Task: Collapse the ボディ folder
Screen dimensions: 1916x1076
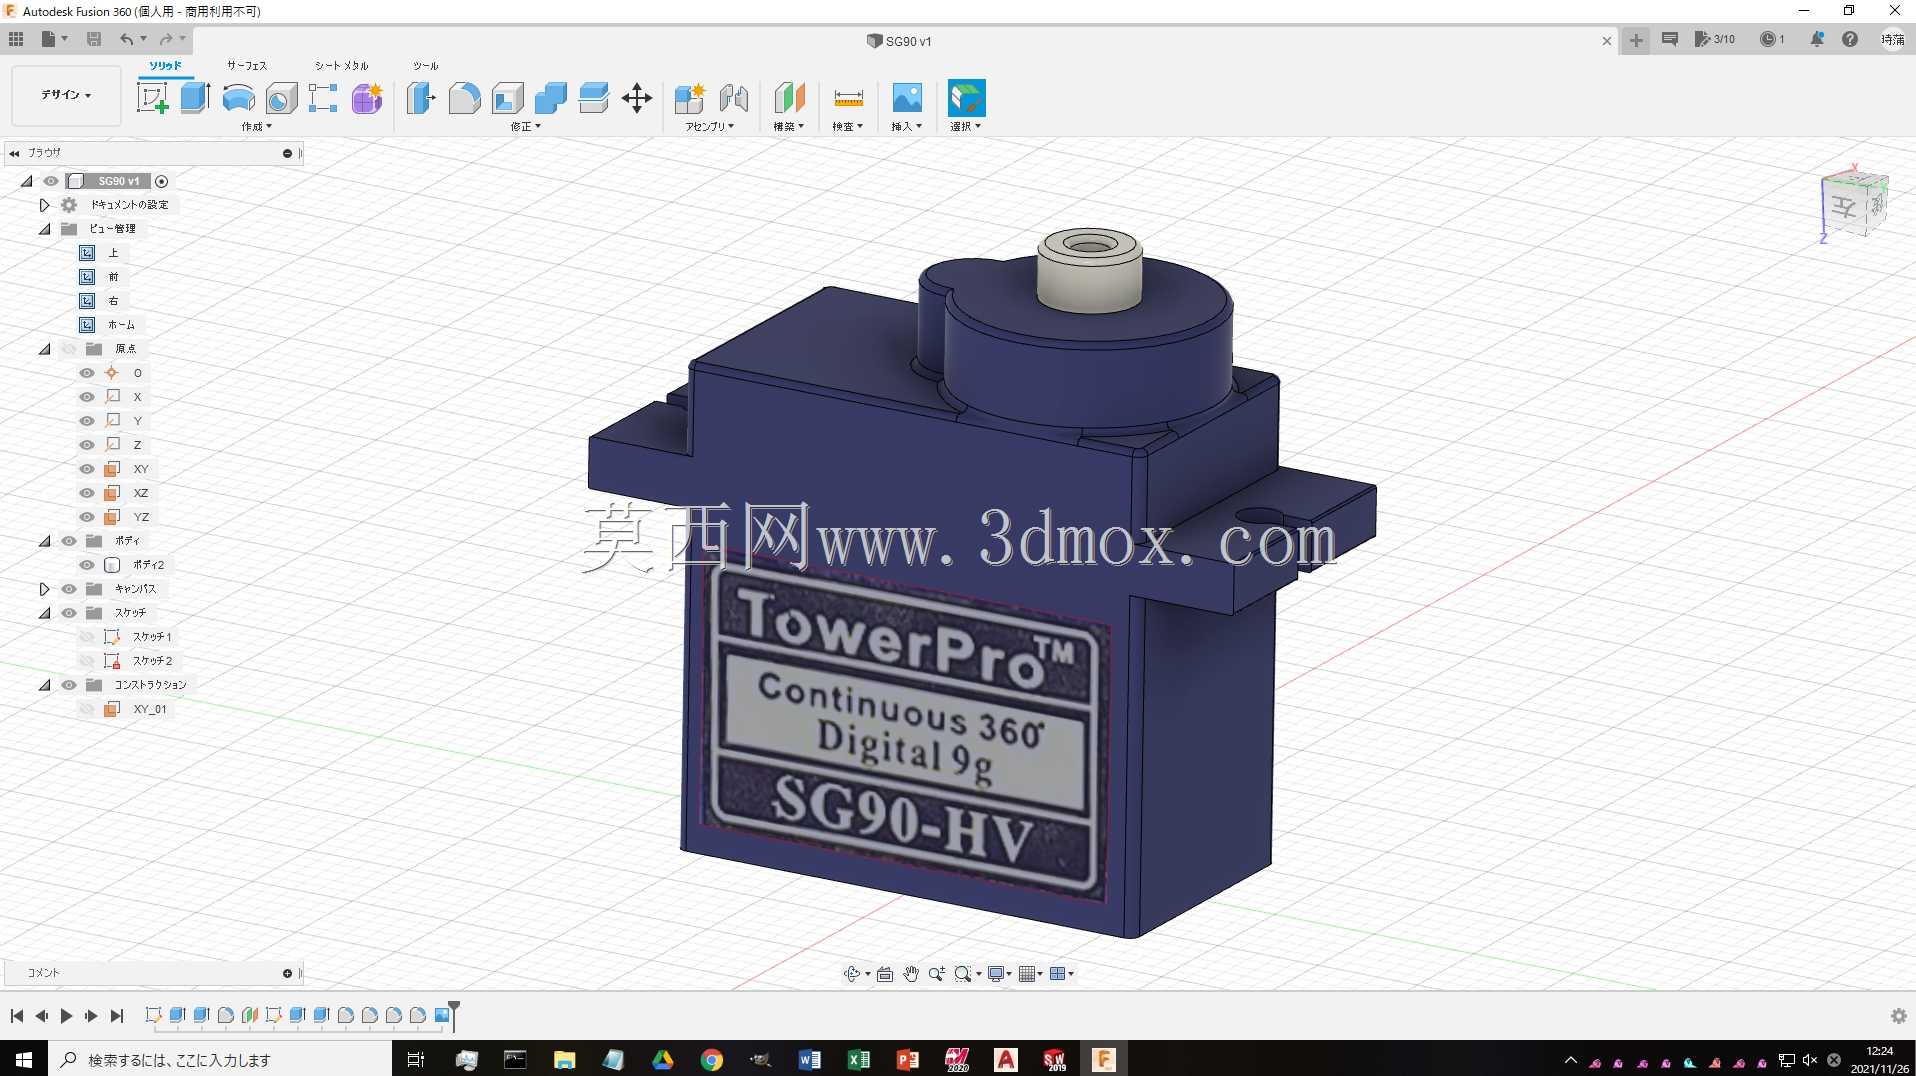Action: click(44, 541)
